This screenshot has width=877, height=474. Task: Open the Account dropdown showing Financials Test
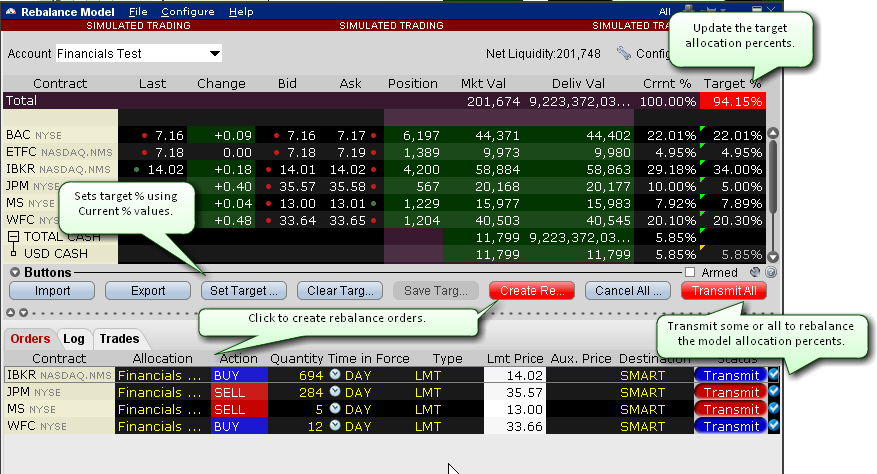point(214,54)
